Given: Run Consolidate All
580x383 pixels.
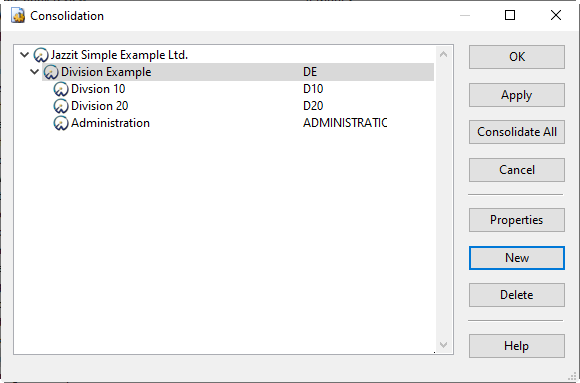Looking at the screenshot, I should click(517, 132).
